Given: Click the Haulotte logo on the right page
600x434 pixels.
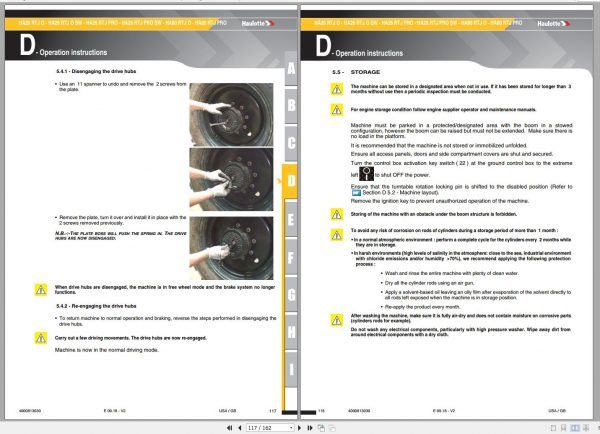Looking at the screenshot, I should 553,24.
